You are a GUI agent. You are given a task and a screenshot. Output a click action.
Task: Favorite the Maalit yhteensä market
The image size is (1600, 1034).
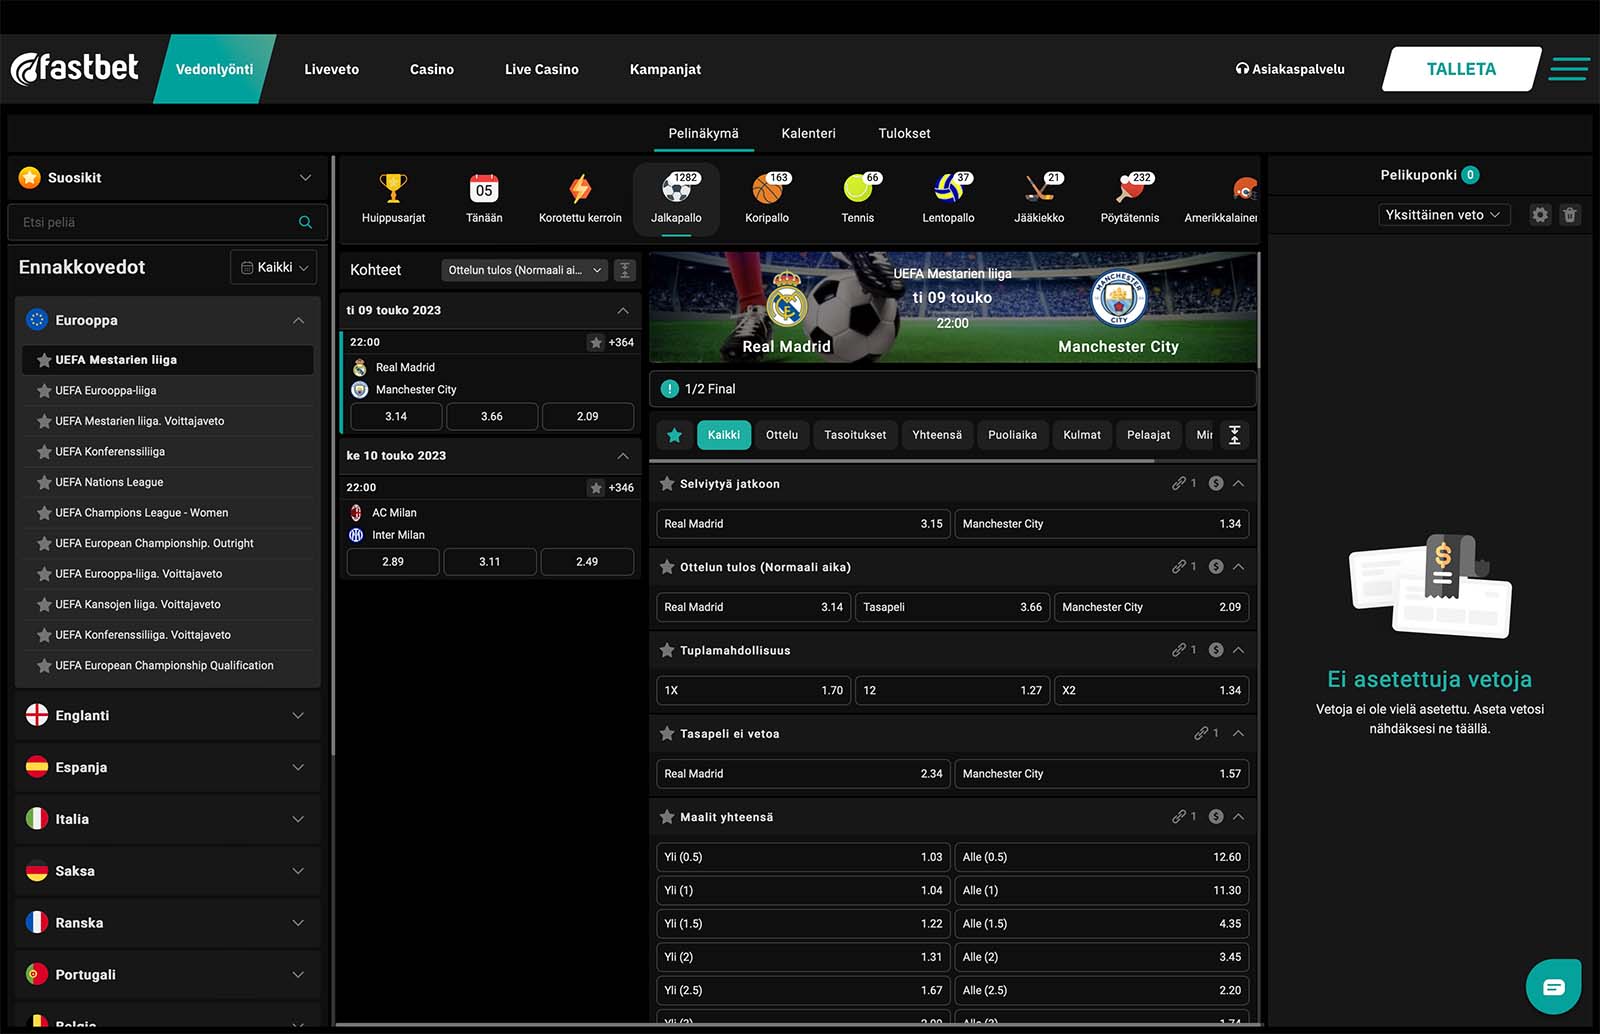667,817
